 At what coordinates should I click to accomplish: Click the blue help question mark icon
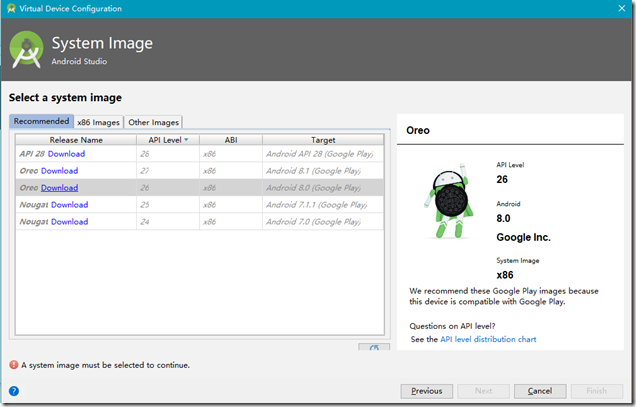(x=14, y=391)
